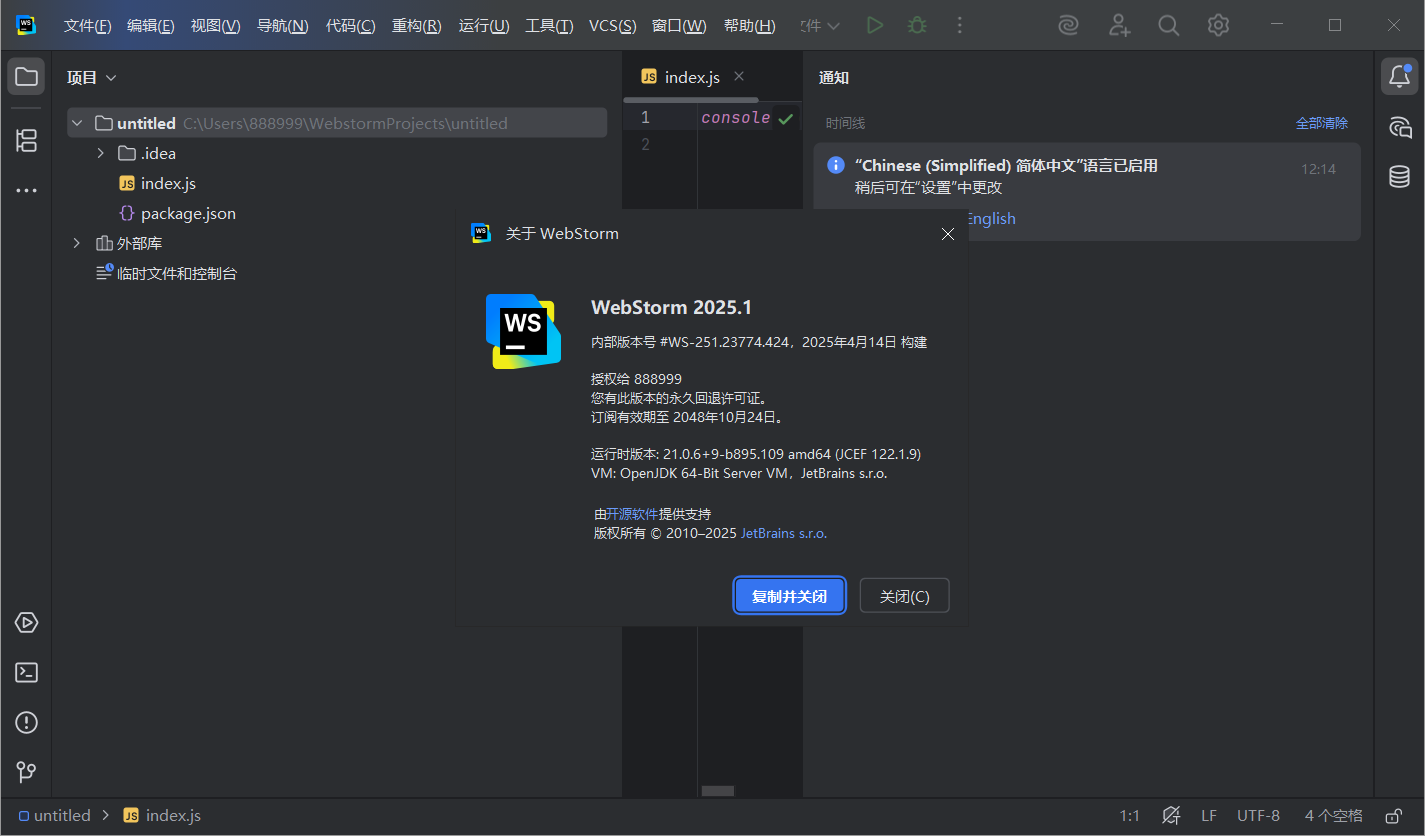Open the 代码(C) menu
The image size is (1425, 836).
[x=351, y=26]
